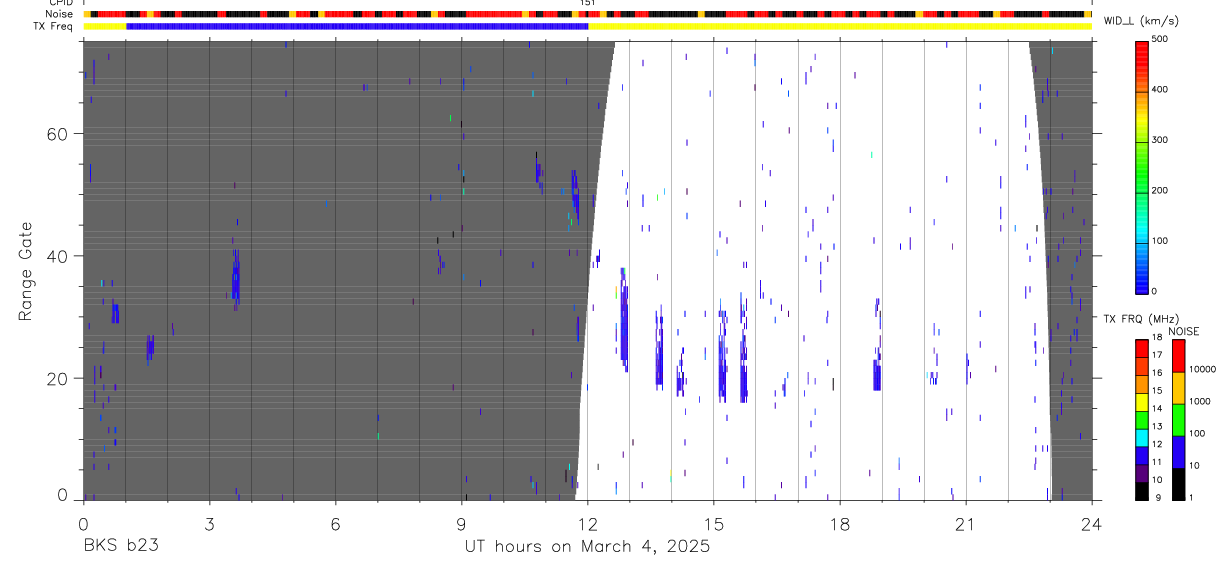Click the 21 tick on the UT hours axis

coord(965,524)
